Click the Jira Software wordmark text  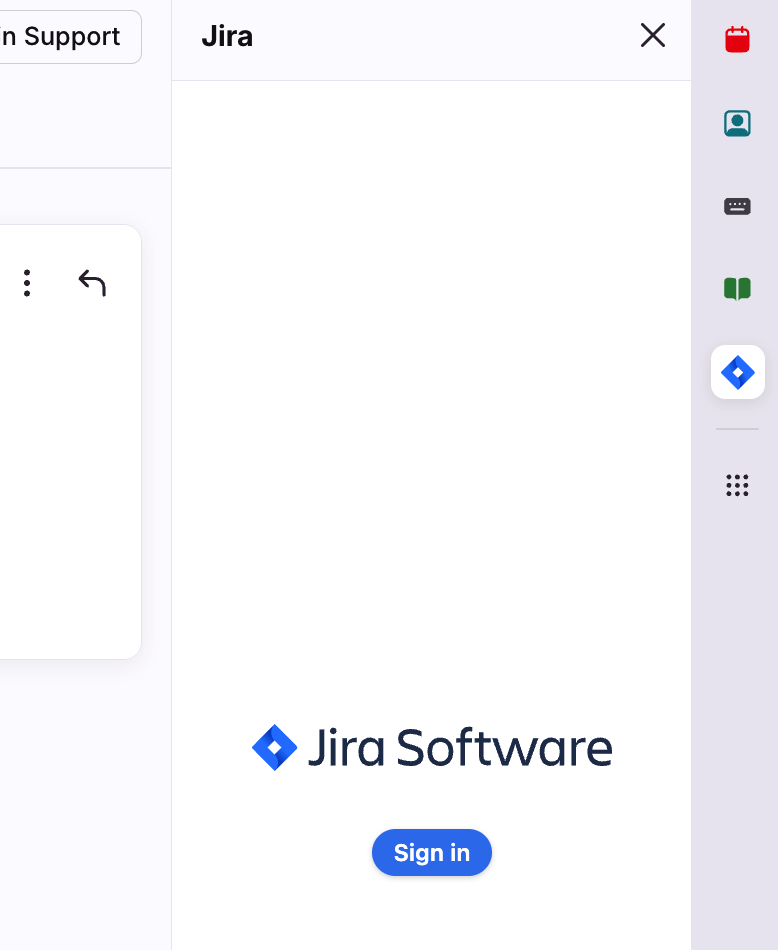click(x=459, y=747)
